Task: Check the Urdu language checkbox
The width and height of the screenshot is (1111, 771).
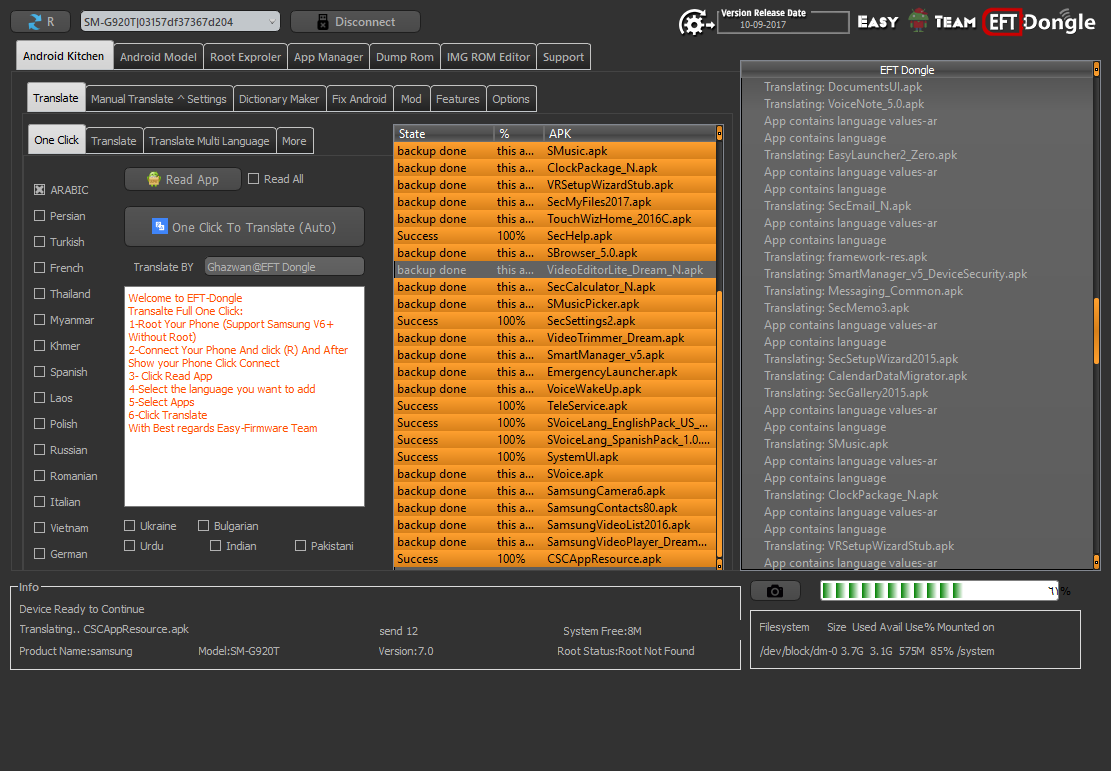Action: pyautogui.click(x=130, y=546)
